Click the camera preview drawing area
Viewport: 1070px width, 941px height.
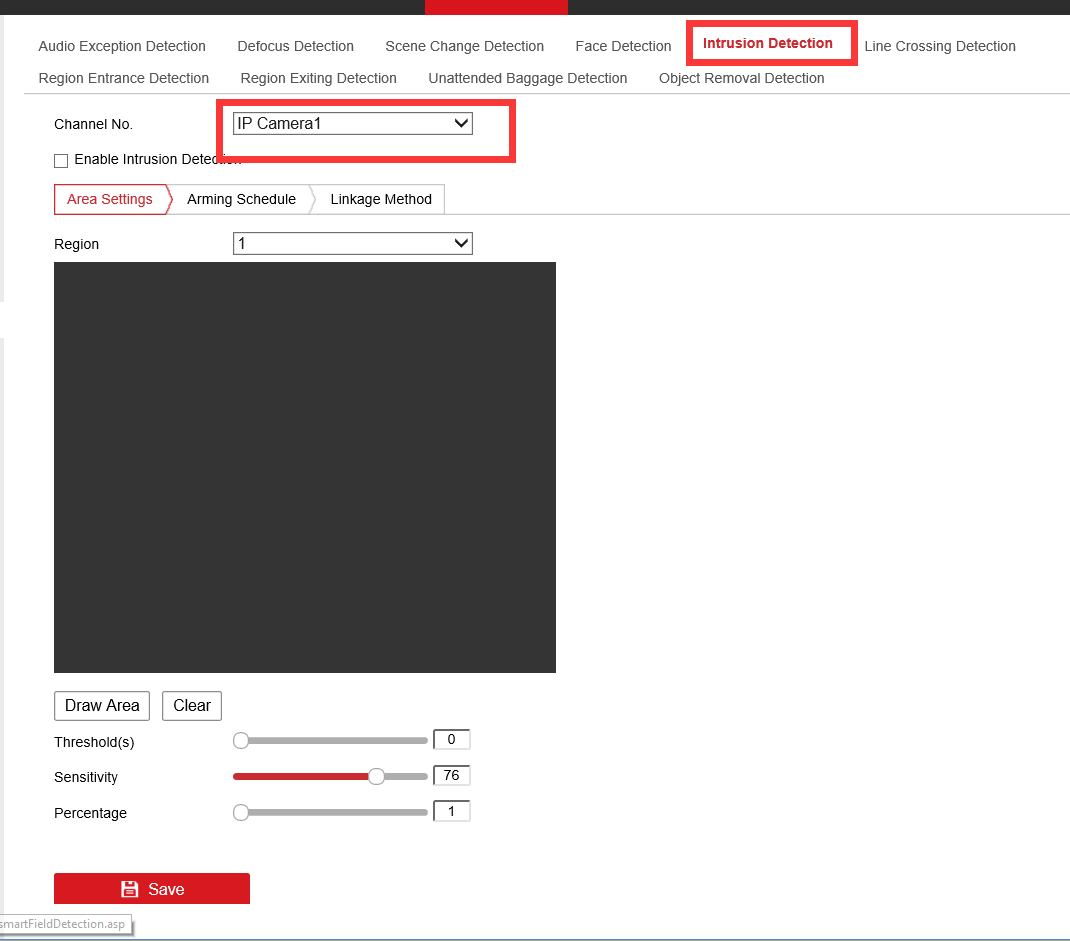(304, 467)
